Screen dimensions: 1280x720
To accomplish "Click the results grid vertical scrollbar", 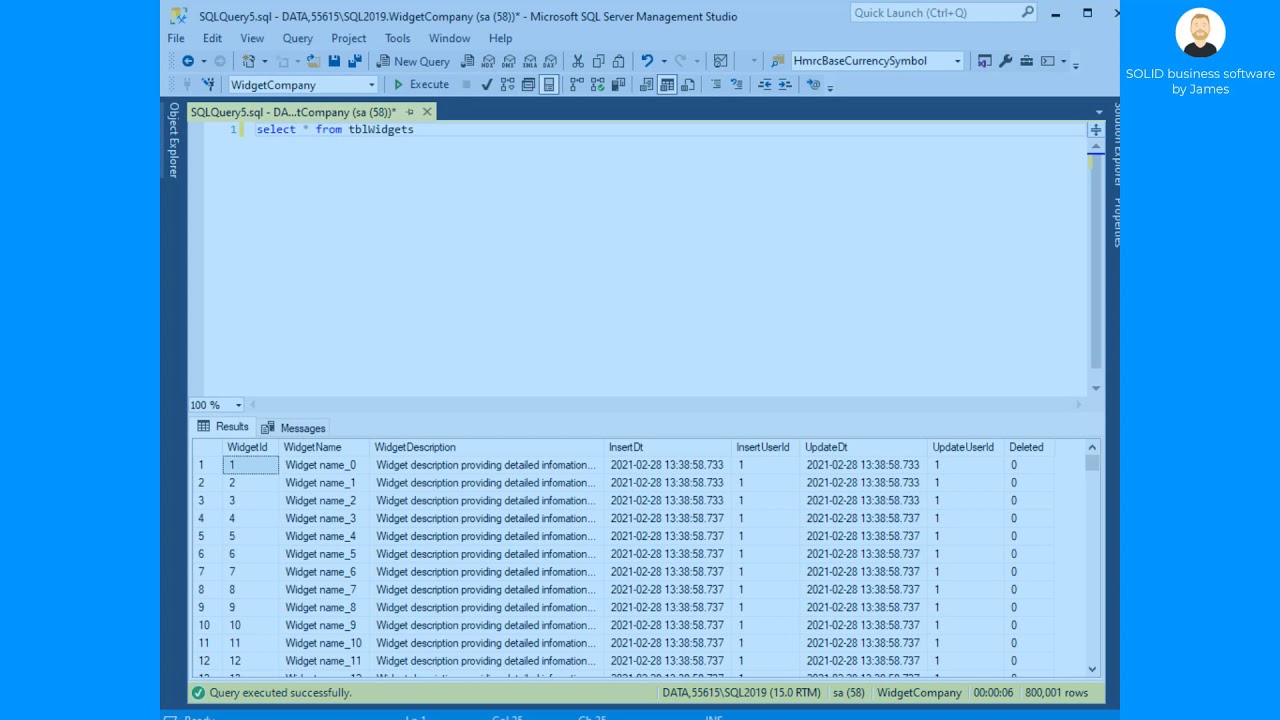I will coord(1092,557).
